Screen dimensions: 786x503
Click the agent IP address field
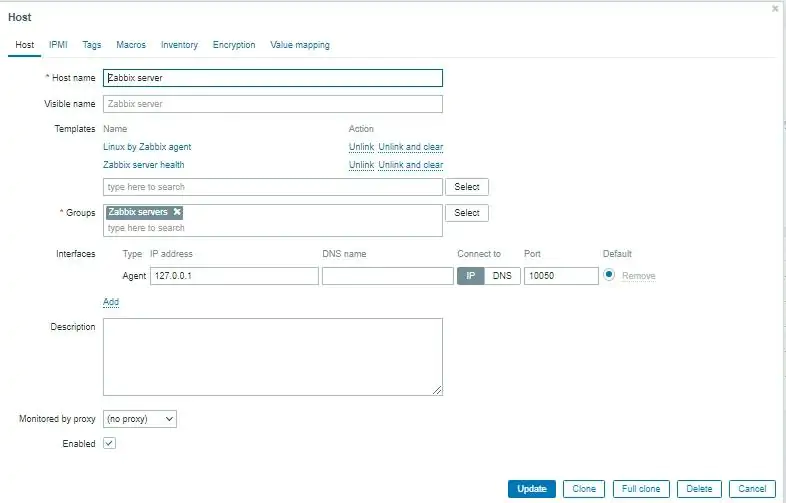point(234,276)
